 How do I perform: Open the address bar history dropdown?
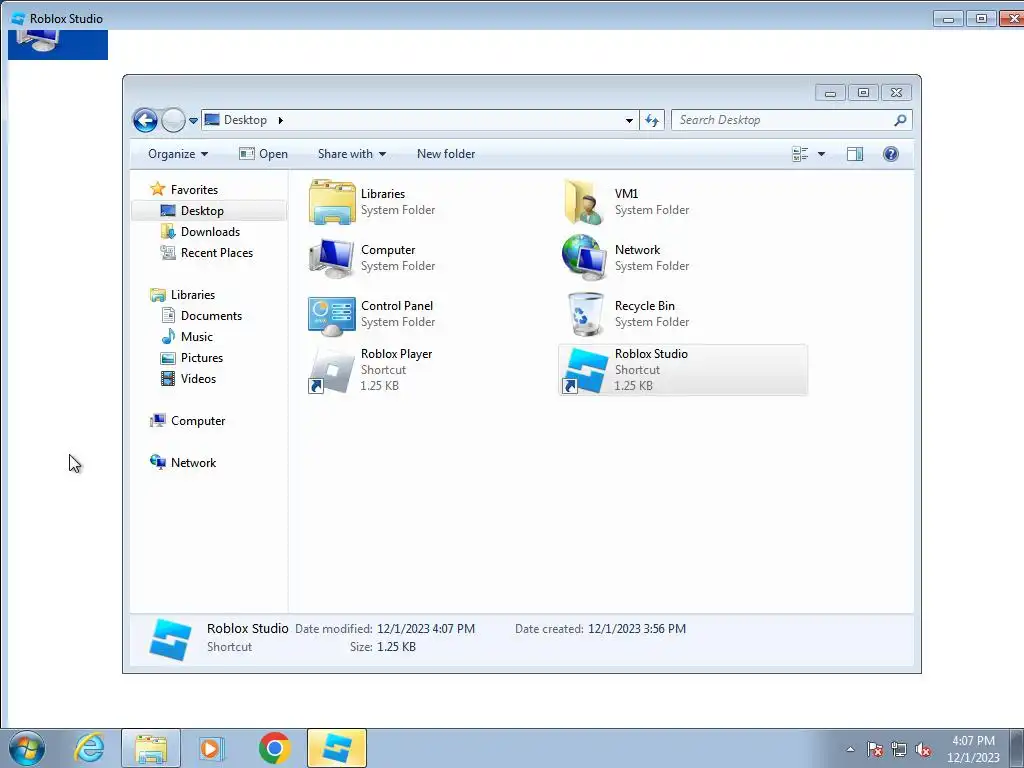[x=629, y=121]
